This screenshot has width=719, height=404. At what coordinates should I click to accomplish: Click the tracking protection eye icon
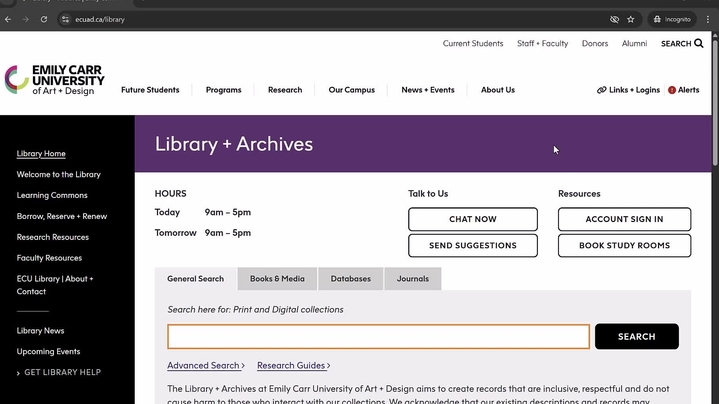pos(614,19)
